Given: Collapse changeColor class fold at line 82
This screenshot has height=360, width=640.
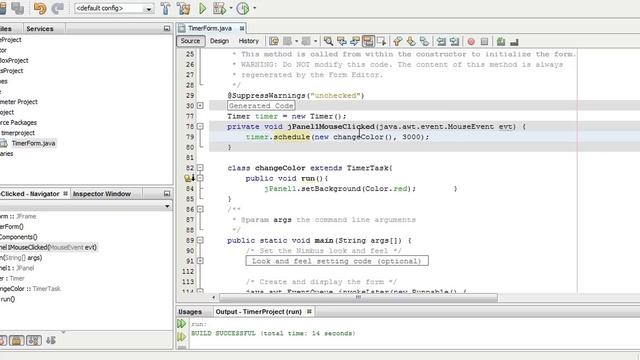Looking at the screenshot, I should (200, 168).
